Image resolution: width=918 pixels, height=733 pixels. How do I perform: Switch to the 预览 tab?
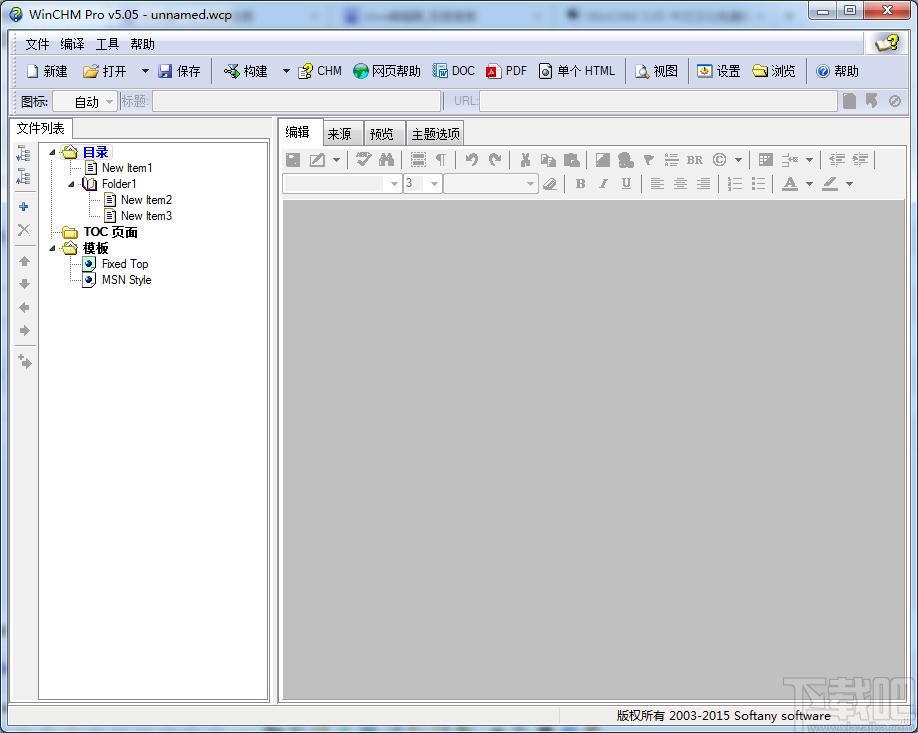click(381, 134)
